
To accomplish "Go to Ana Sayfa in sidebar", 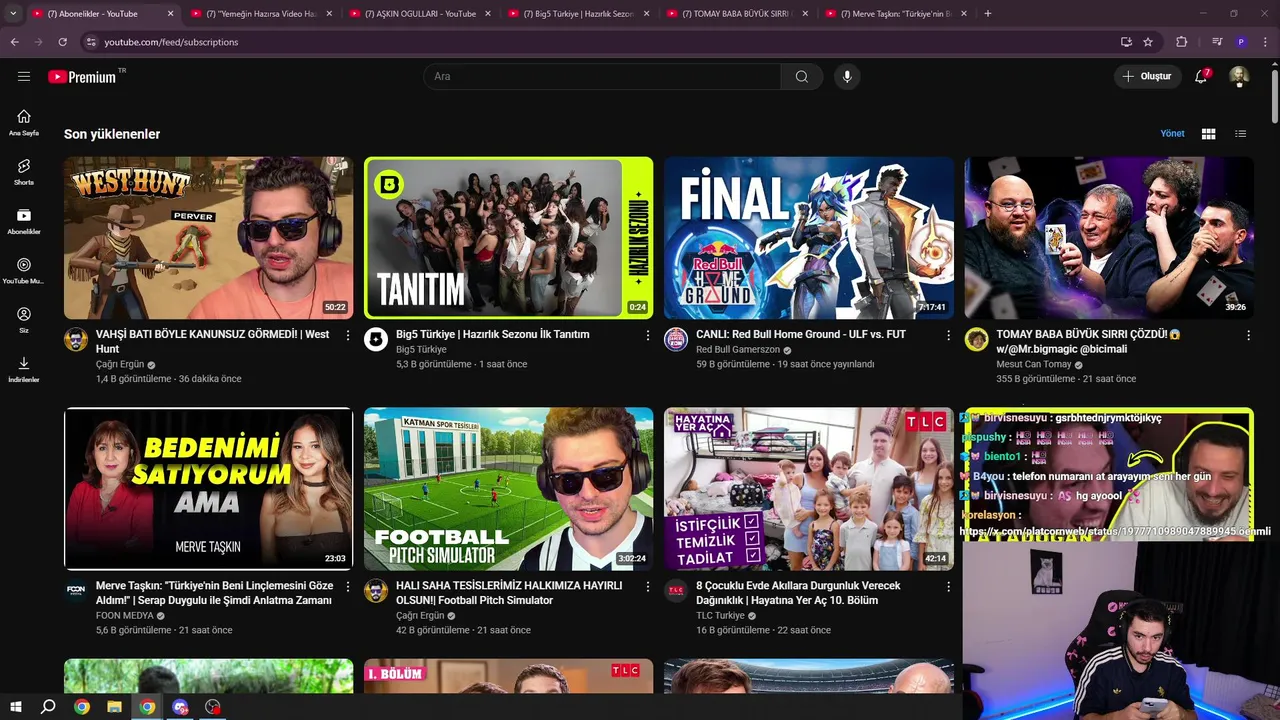I will coord(24,122).
